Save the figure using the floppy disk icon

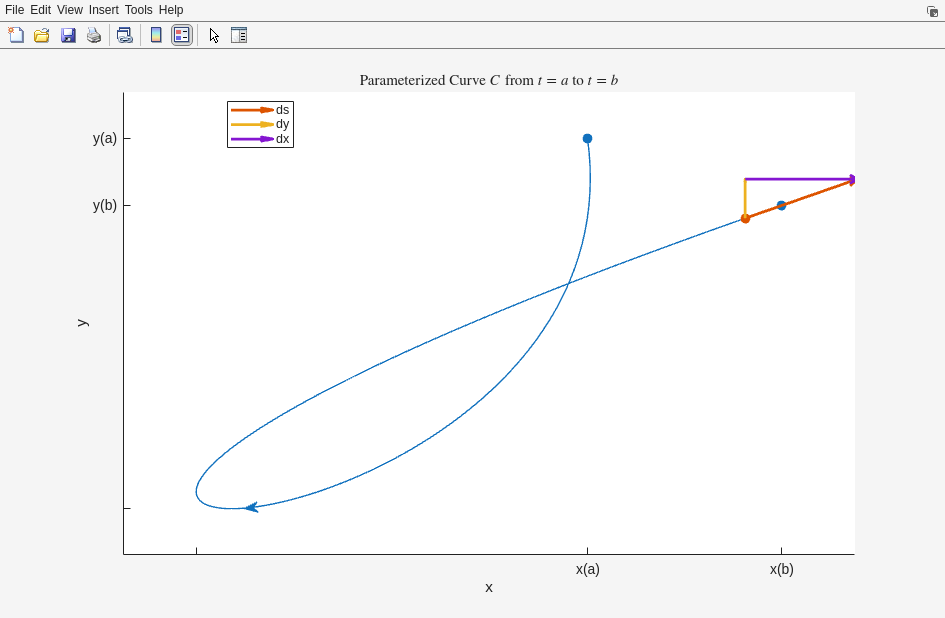tap(68, 35)
